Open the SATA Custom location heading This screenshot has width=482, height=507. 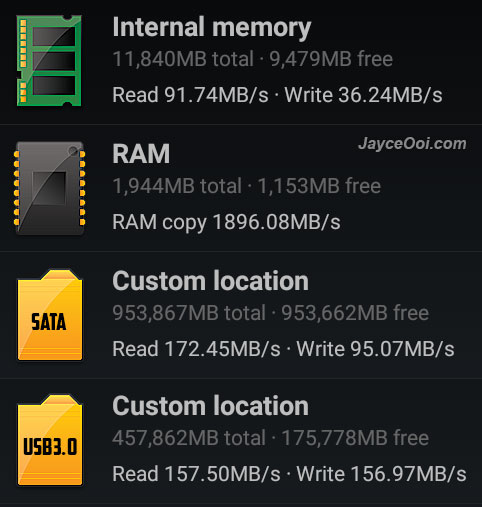[210, 281]
